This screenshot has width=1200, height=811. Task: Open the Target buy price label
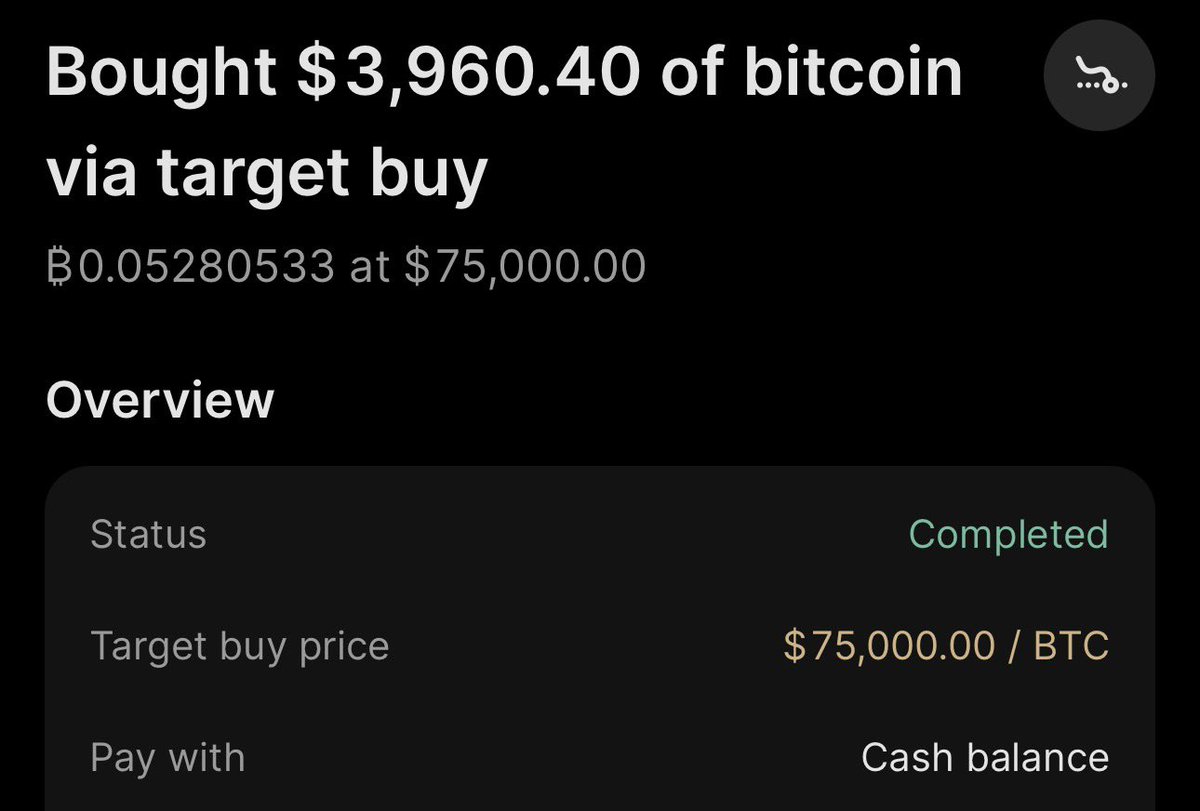click(x=239, y=647)
